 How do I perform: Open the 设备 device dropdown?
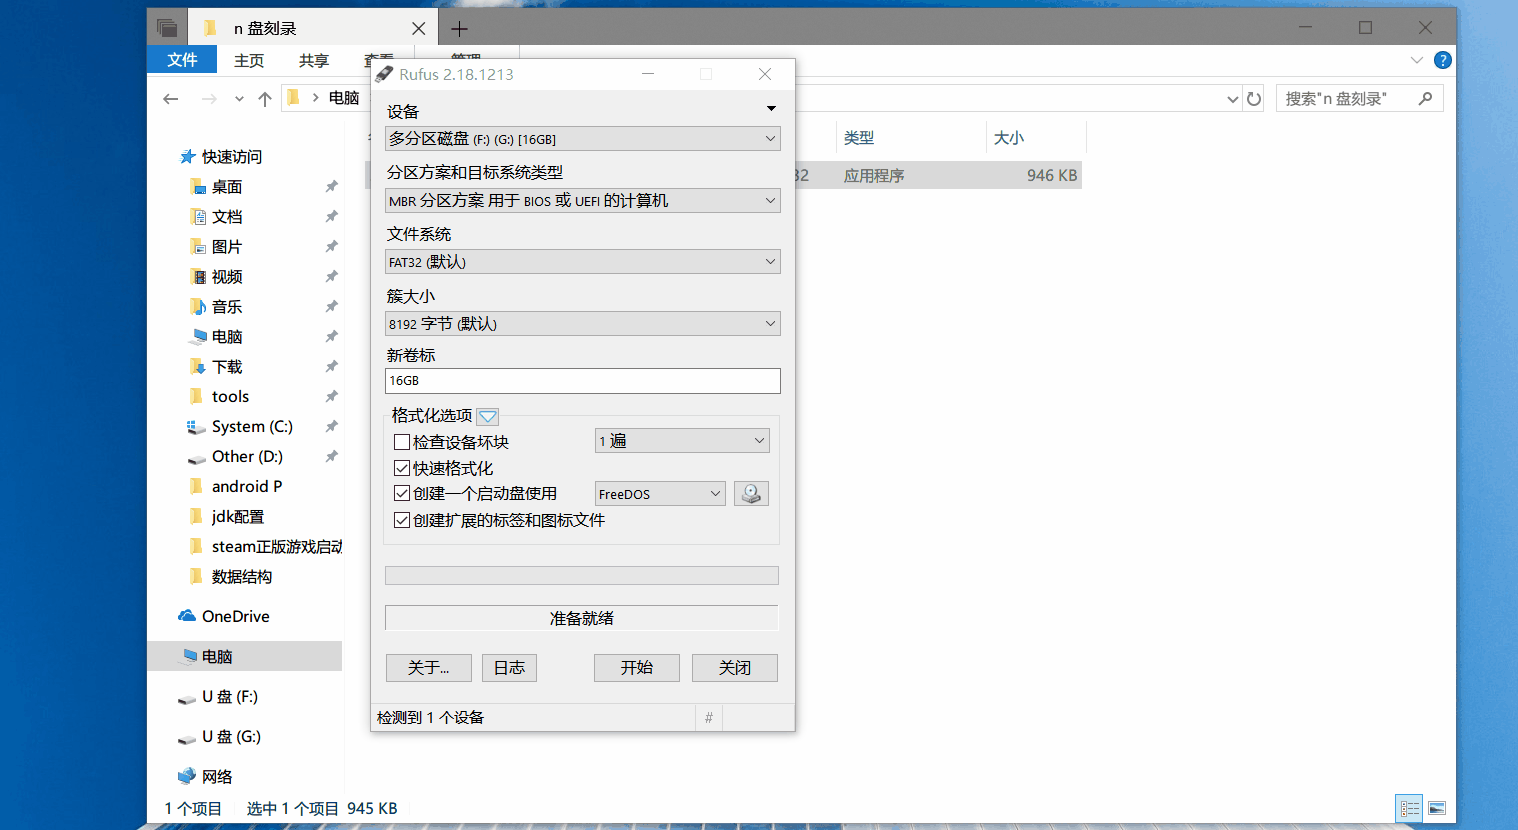pyautogui.click(x=582, y=139)
